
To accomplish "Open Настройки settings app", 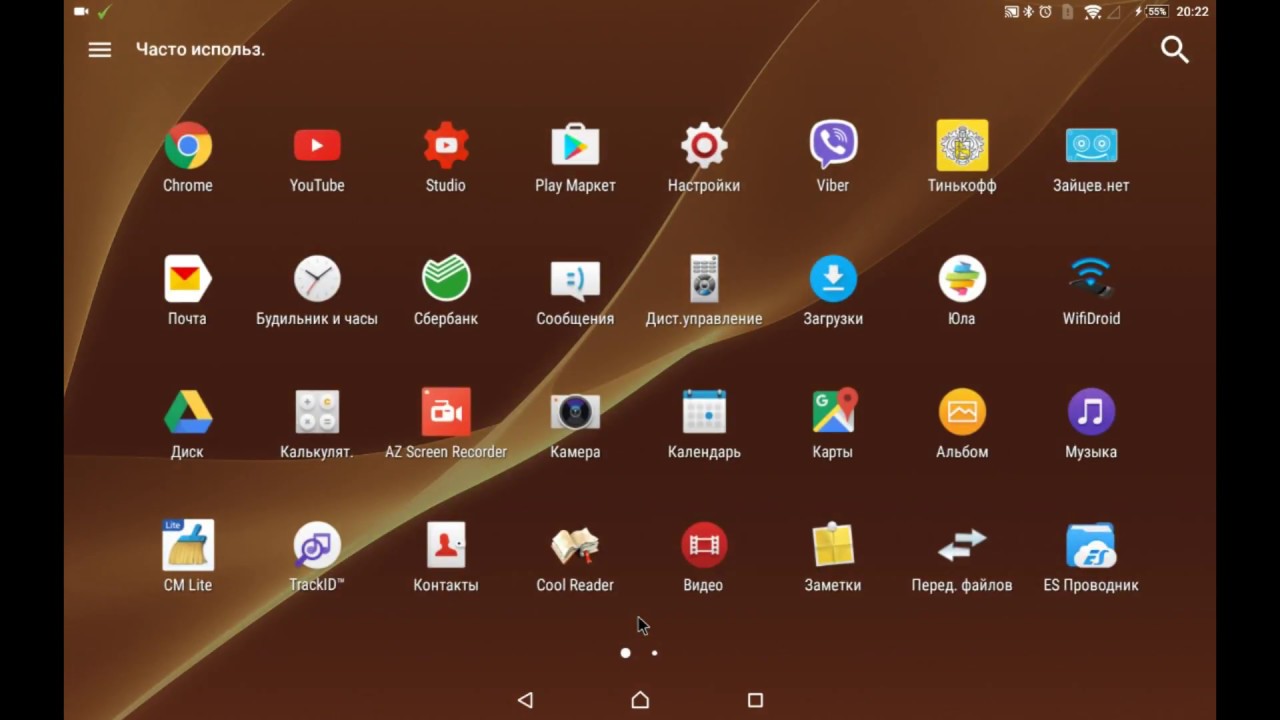I will point(704,146).
